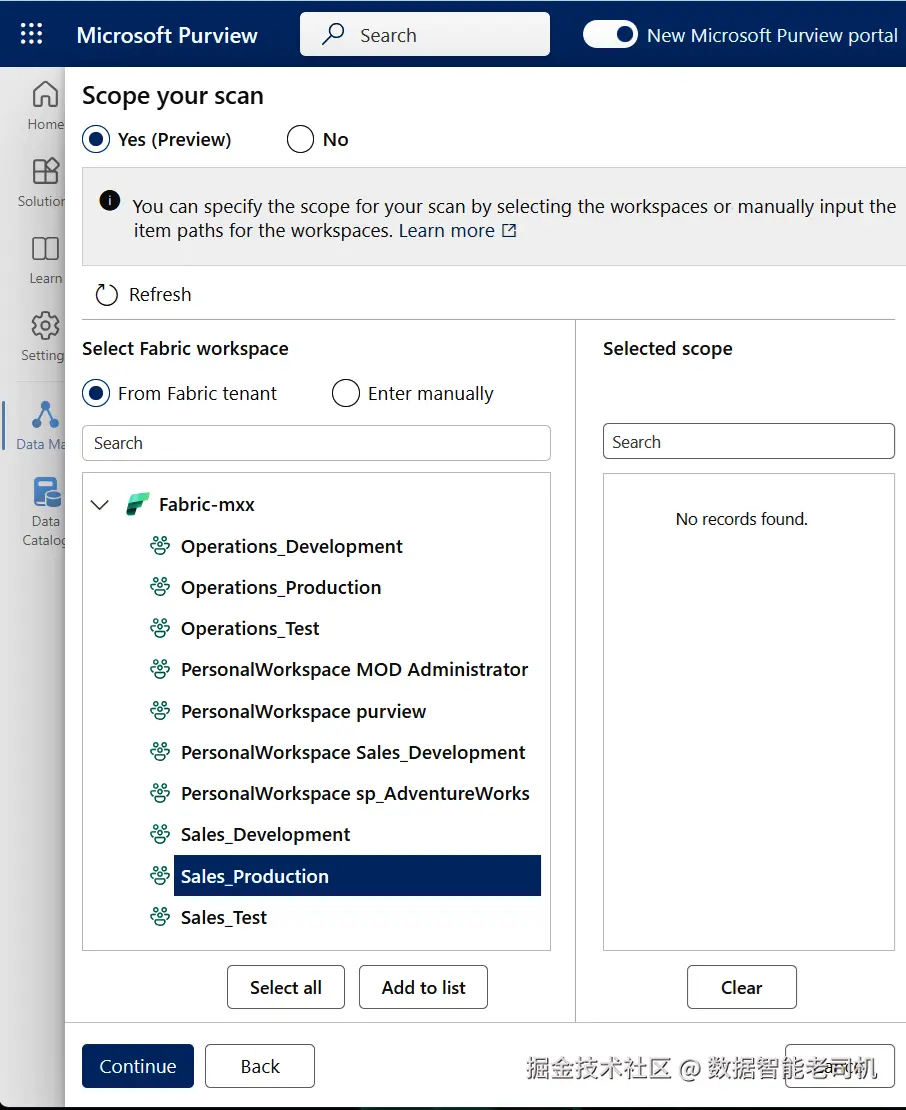The height and width of the screenshot is (1110, 906).
Task: Select Operations_Test workspace name
Action: click(x=250, y=629)
